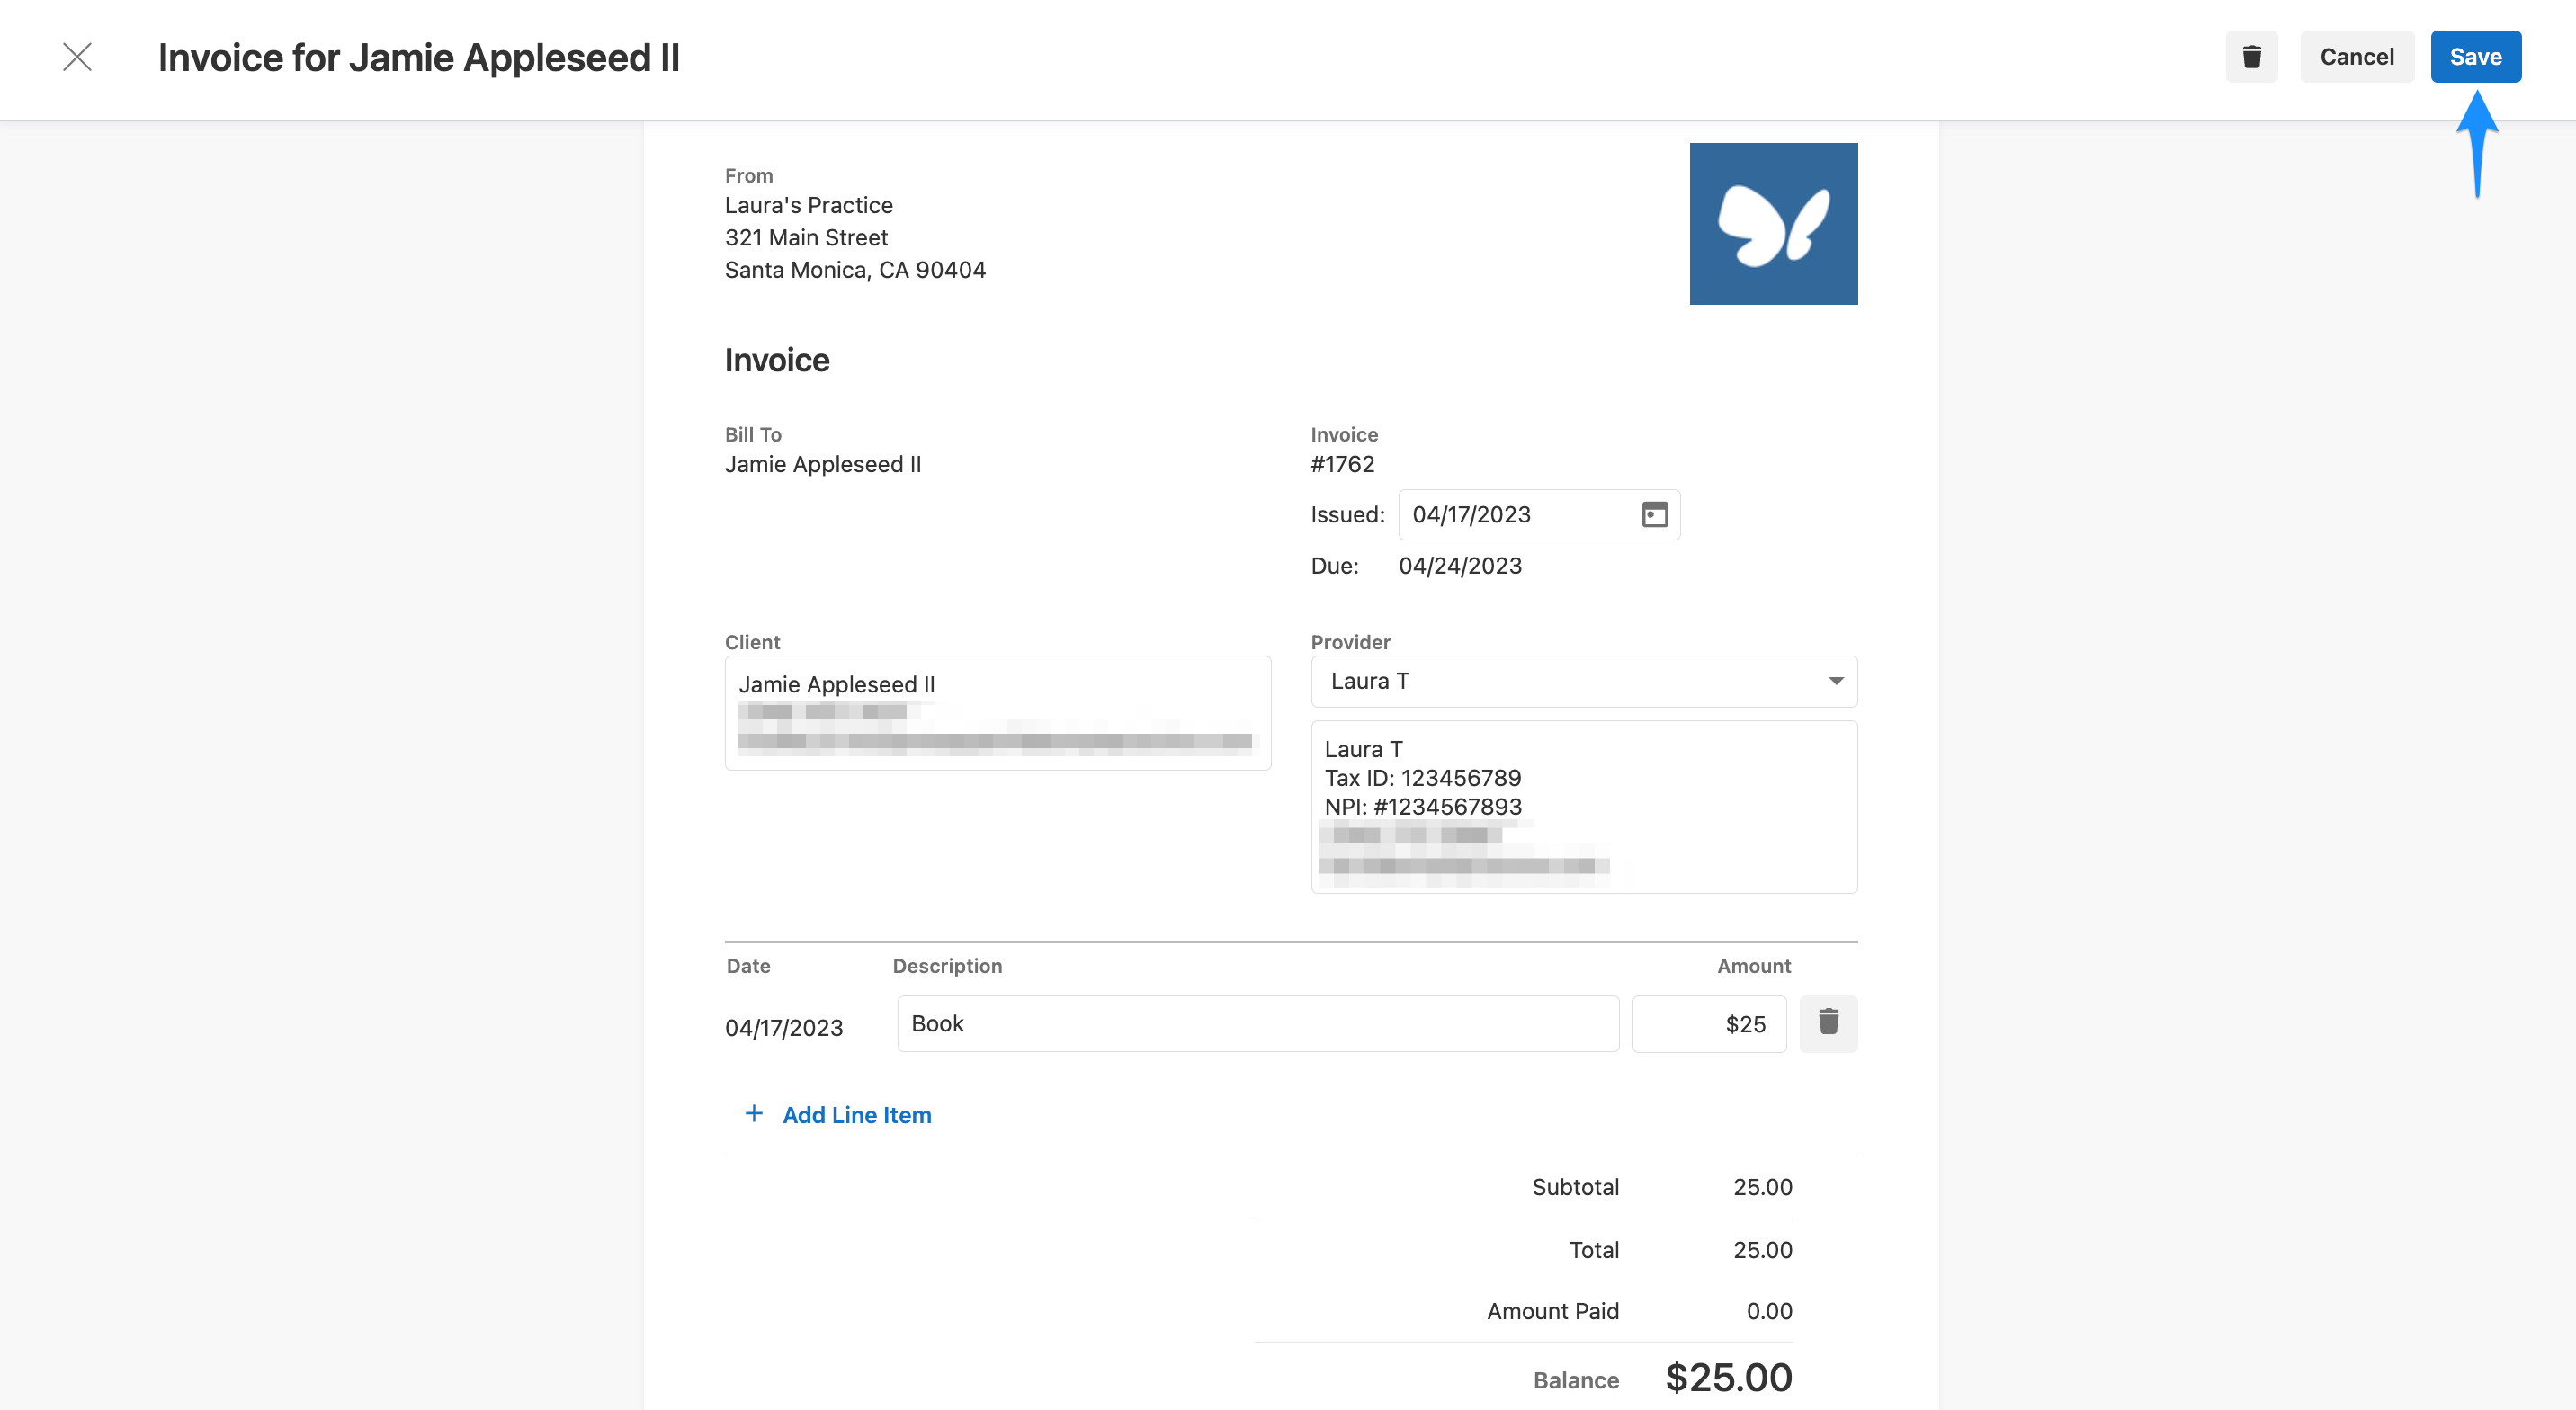Save the invoice
The width and height of the screenshot is (2576, 1410).
[2475, 57]
